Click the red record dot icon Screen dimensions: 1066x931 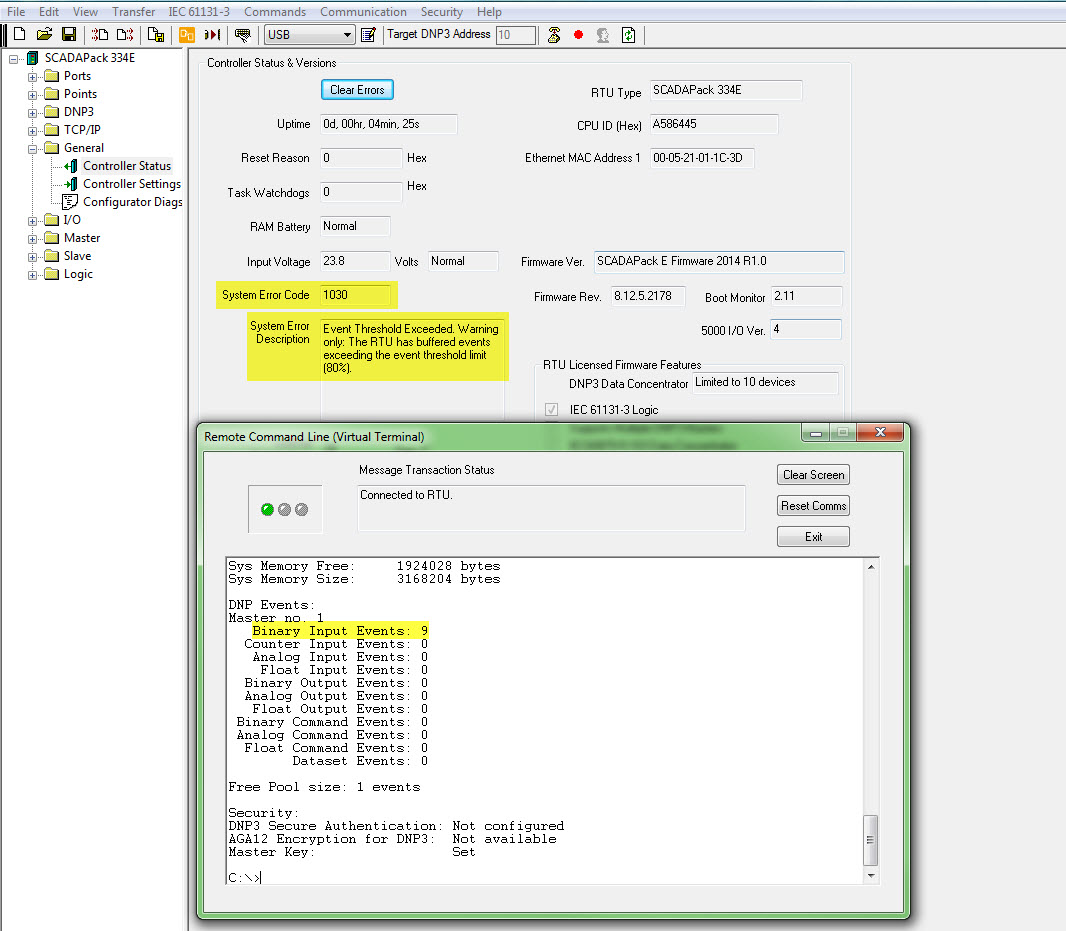[x=579, y=35]
